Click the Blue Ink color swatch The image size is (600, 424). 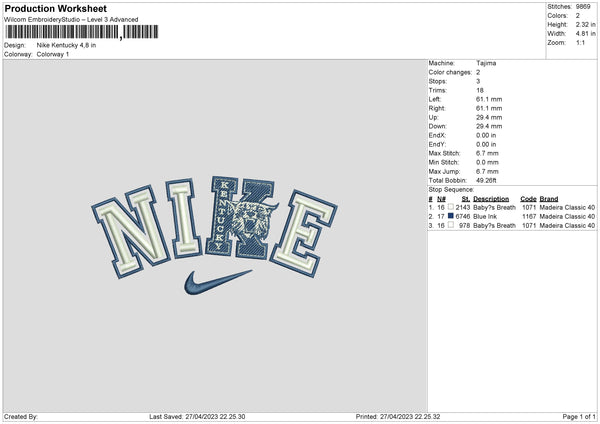(450, 216)
